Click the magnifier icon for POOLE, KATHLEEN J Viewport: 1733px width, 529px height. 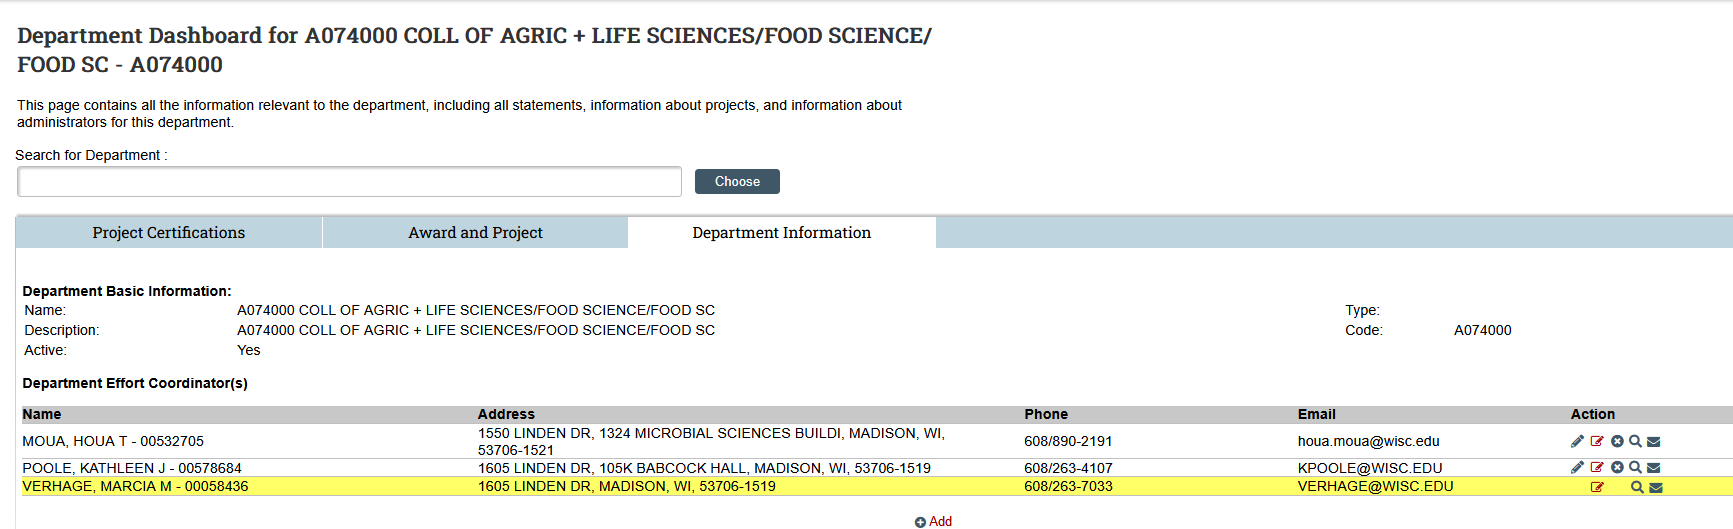pyautogui.click(x=1635, y=467)
